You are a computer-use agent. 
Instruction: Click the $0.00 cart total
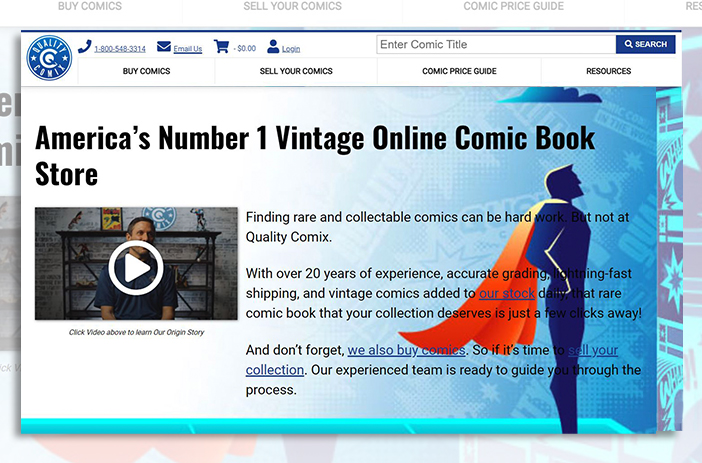(245, 48)
